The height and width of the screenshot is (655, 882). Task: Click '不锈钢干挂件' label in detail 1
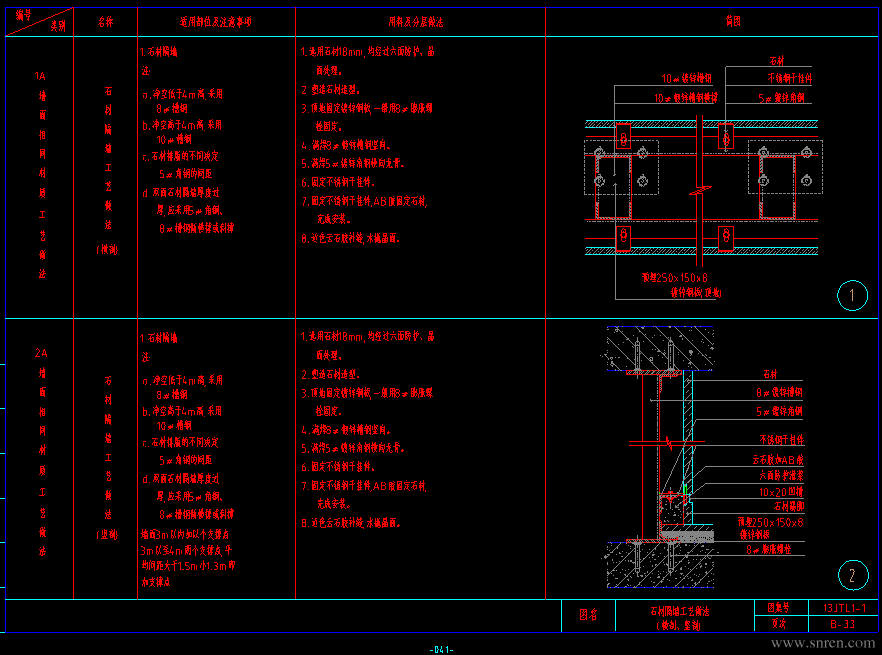pos(790,79)
